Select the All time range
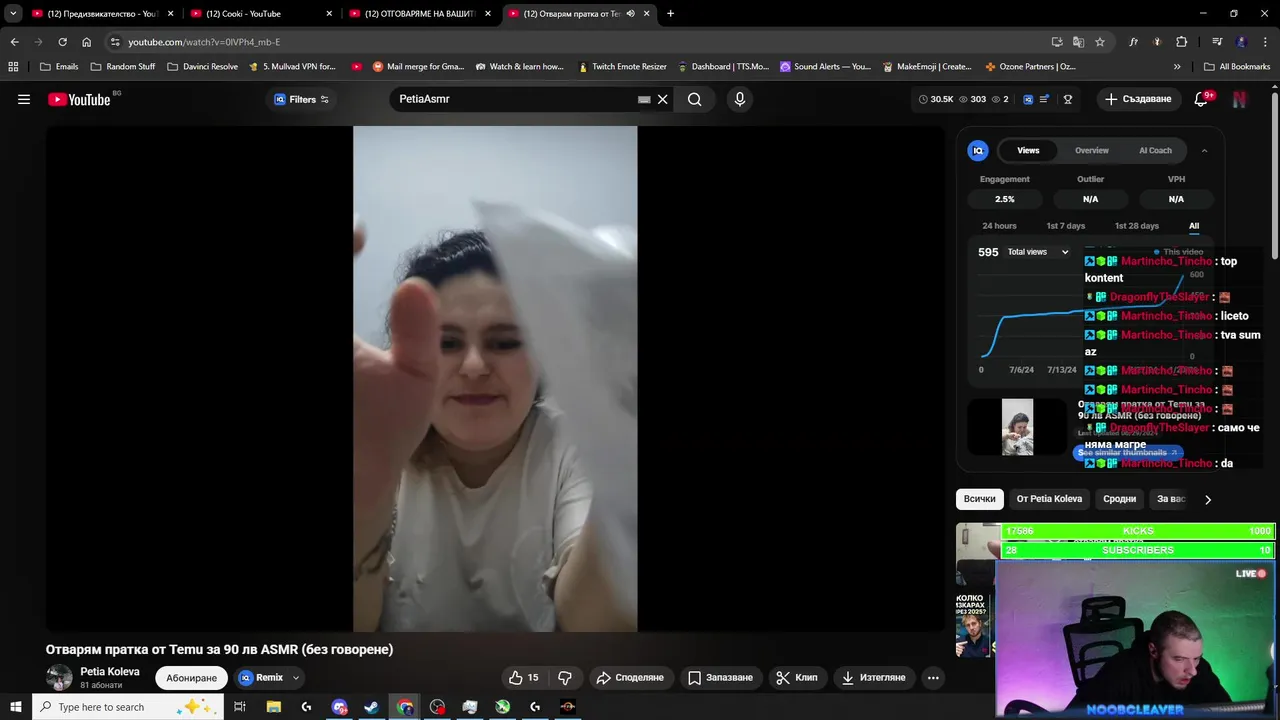 1194,226
